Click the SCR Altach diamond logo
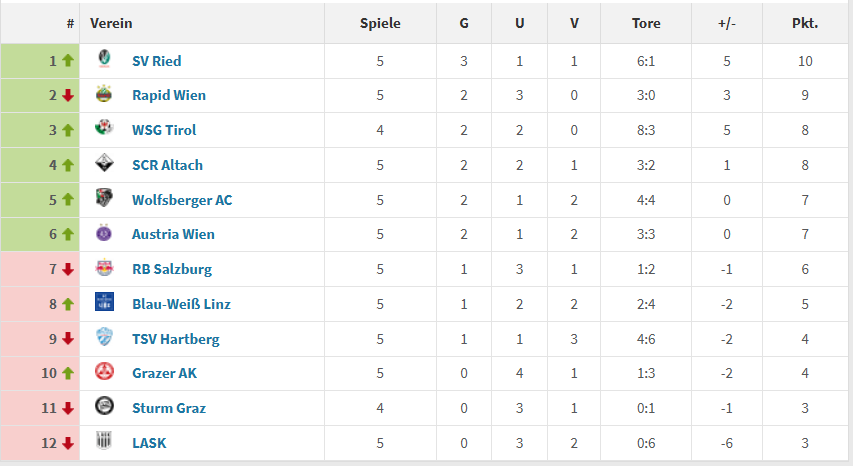This screenshot has width=853, height=466. 104,163
